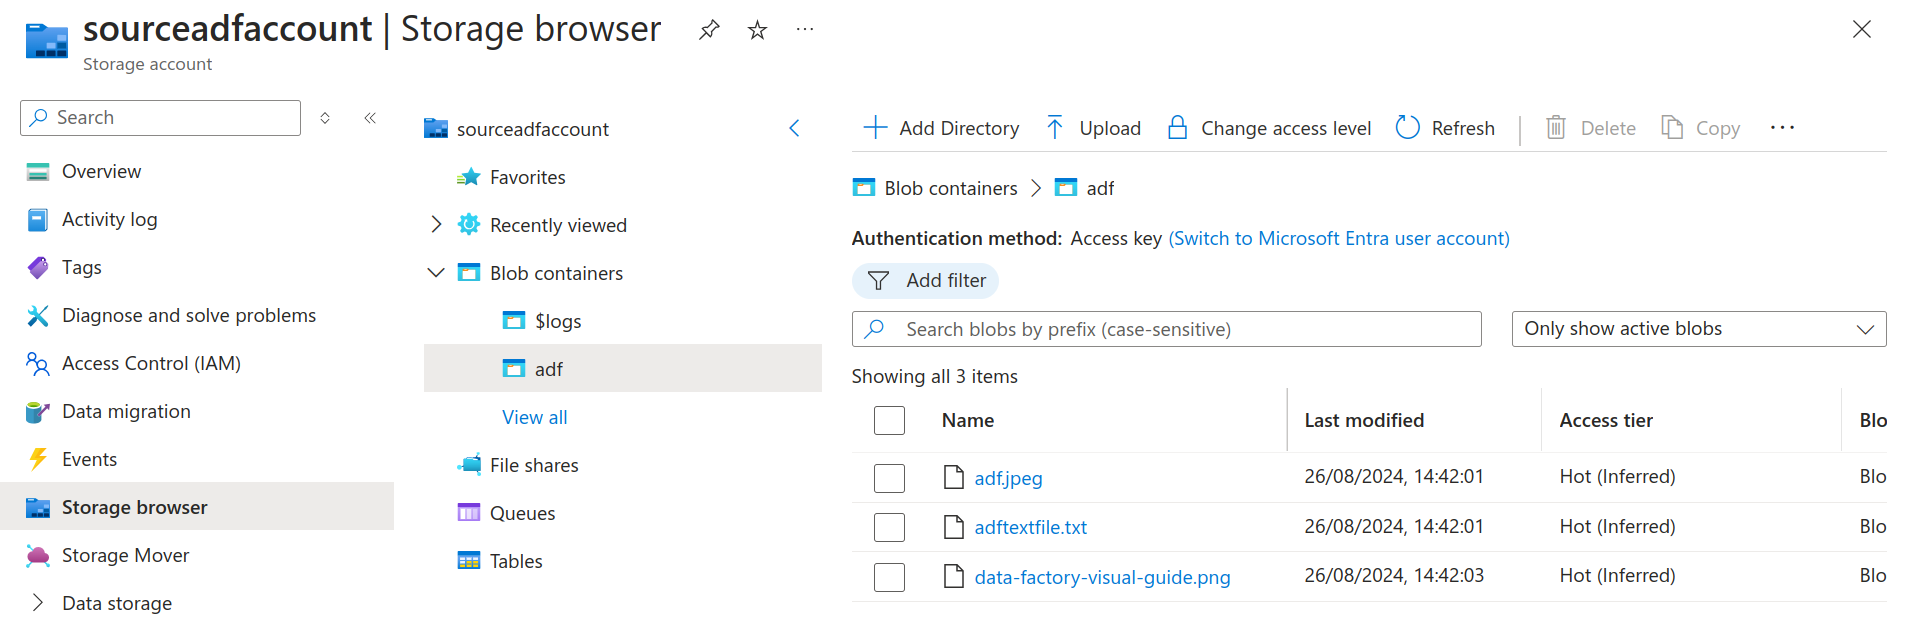Click the file icon beside adf.jpeg

point(954,477)
